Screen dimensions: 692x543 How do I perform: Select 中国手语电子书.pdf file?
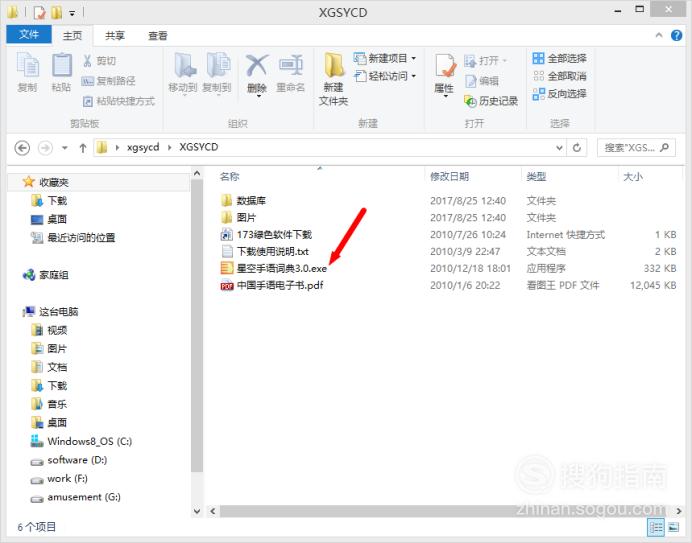(x=279, y=285)
